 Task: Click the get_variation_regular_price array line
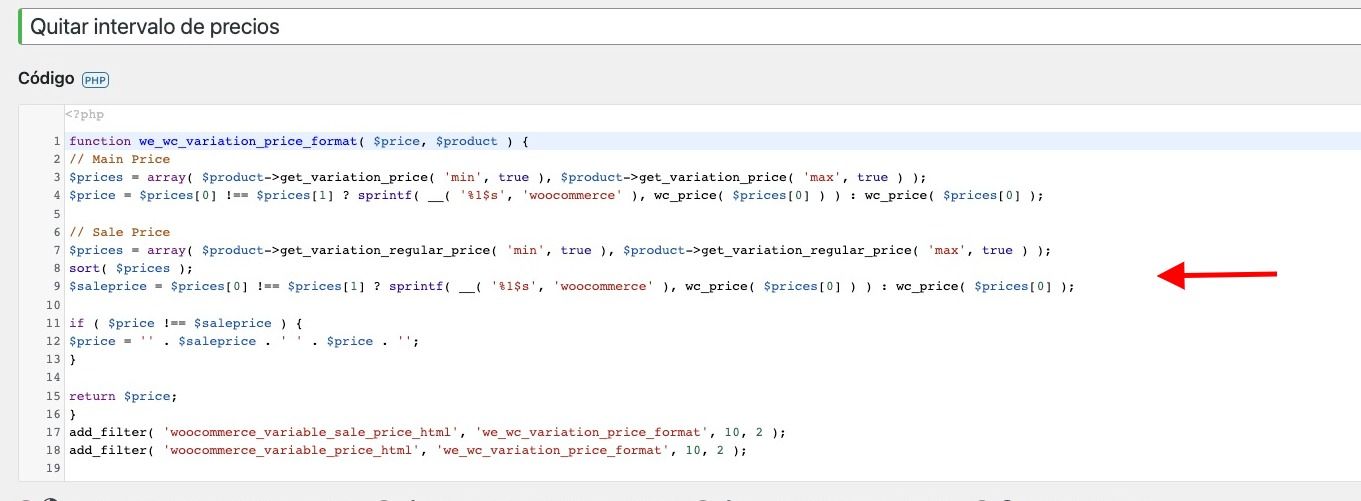[x=560, y=250]
